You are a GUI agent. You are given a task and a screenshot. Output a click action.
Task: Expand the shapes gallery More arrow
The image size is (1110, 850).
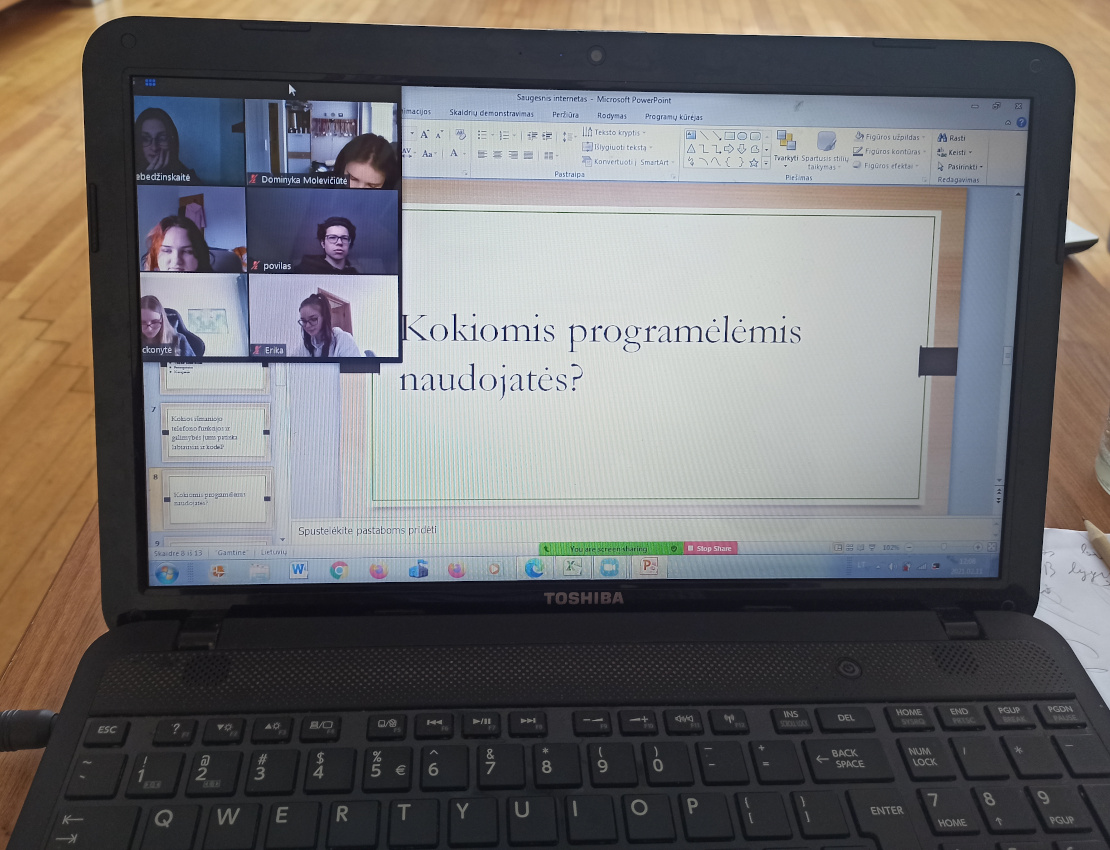coord(766,163)
